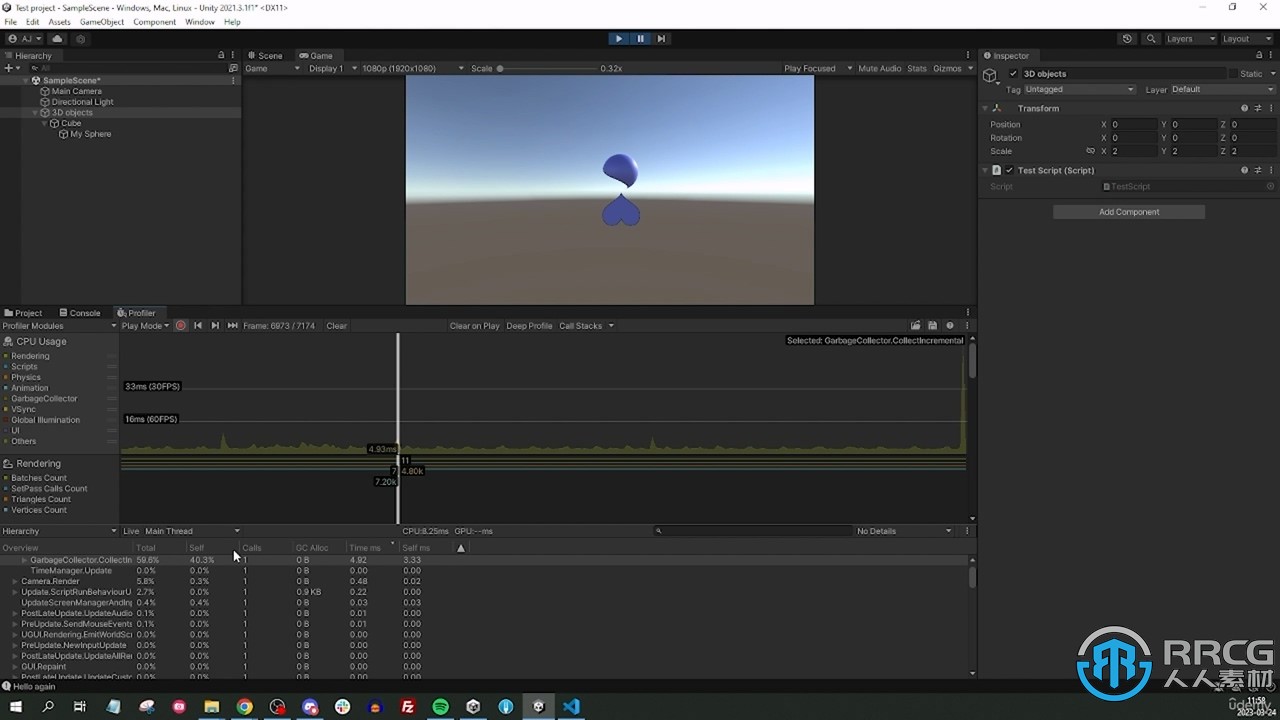The height and width of the screenshot is (720, 1280).
Task: Go to previous Profiler frame
Action: click(198, 326)
